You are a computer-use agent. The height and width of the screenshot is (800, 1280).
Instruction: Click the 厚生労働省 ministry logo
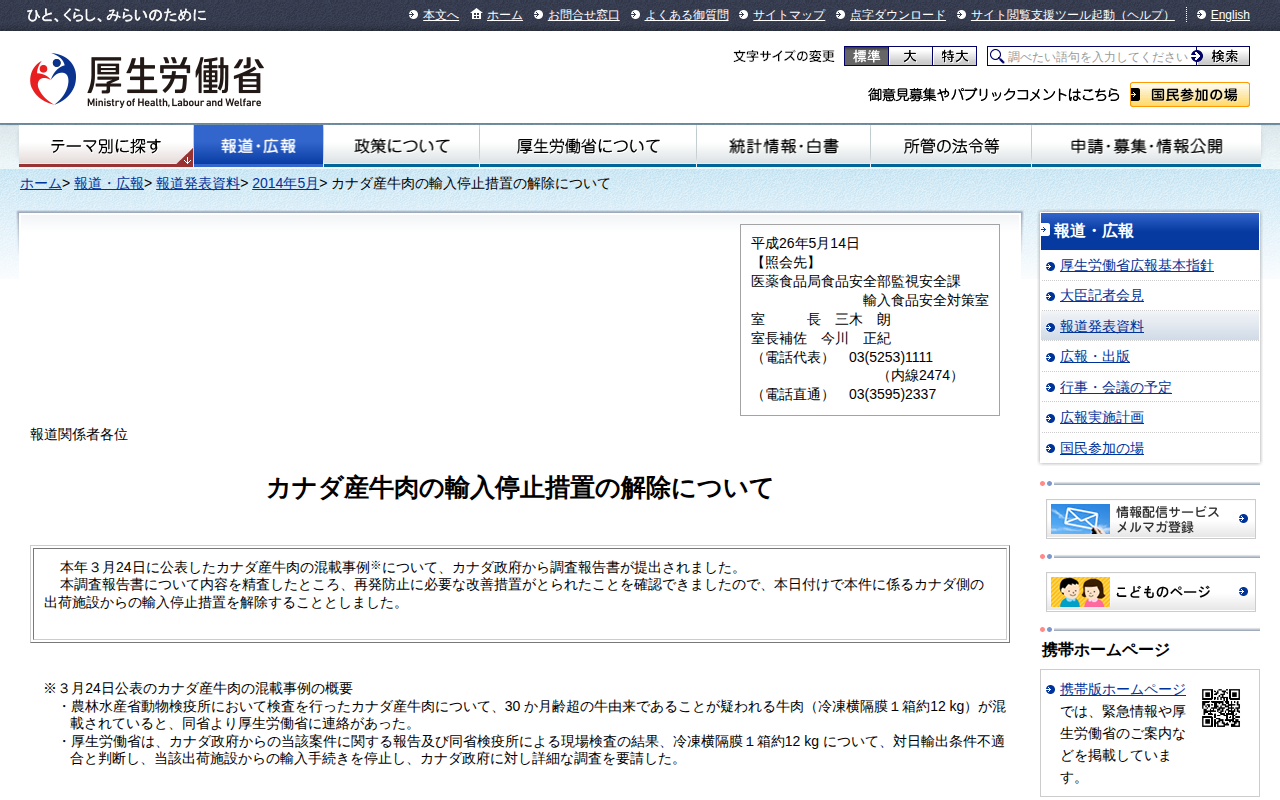tap(146, 80)
